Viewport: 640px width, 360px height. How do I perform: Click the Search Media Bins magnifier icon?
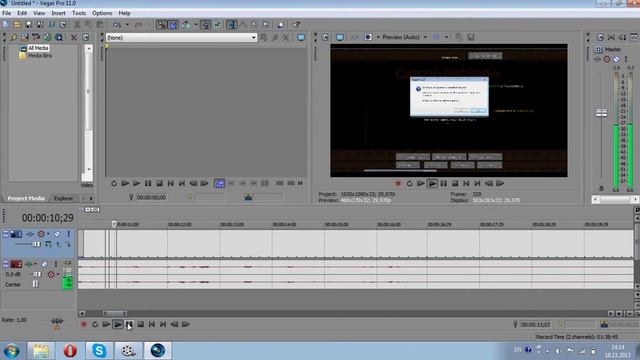(x=59, y=37)
